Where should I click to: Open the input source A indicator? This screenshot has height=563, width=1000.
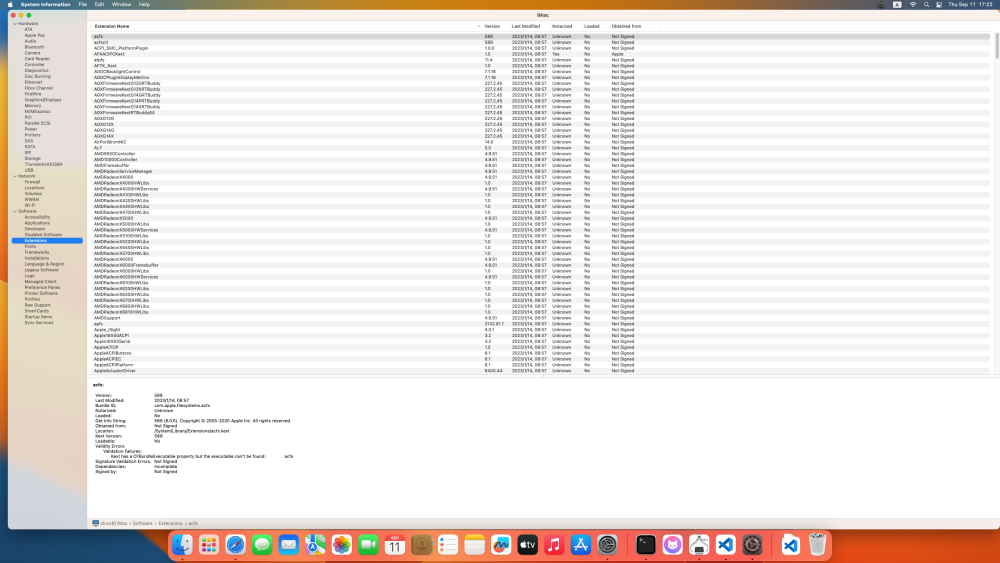click(x=897, y=4)
